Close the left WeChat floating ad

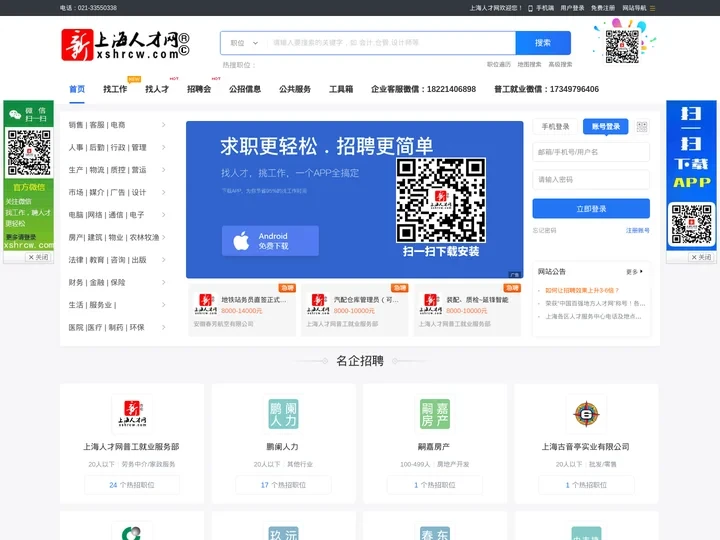(39, 257)
